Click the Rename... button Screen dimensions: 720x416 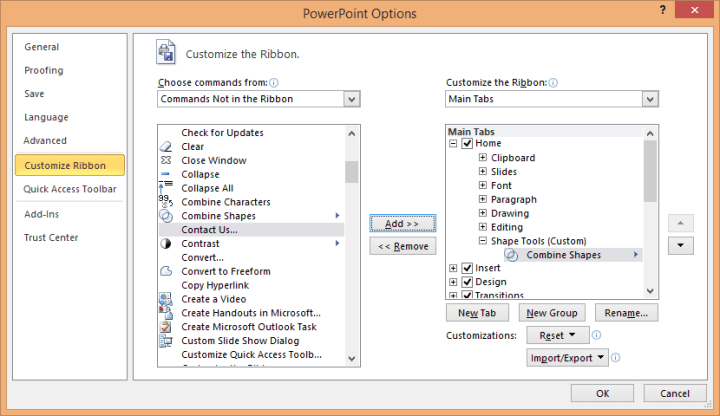click(626, 313)
